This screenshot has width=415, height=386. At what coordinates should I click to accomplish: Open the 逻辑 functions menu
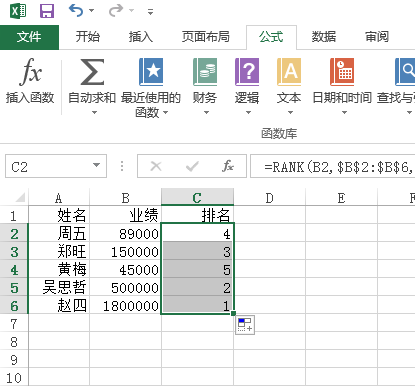point(247,86)
